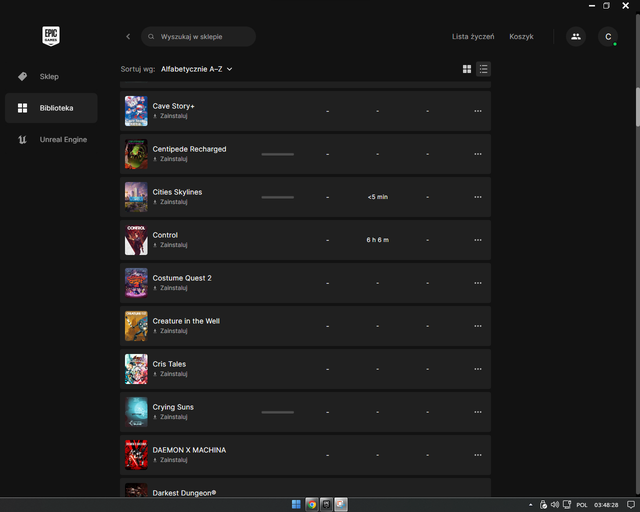Screen dimensions: 640x512
Task: Install Cave Story+ via Zainstaluj
Action: click(x=170, y=116)
